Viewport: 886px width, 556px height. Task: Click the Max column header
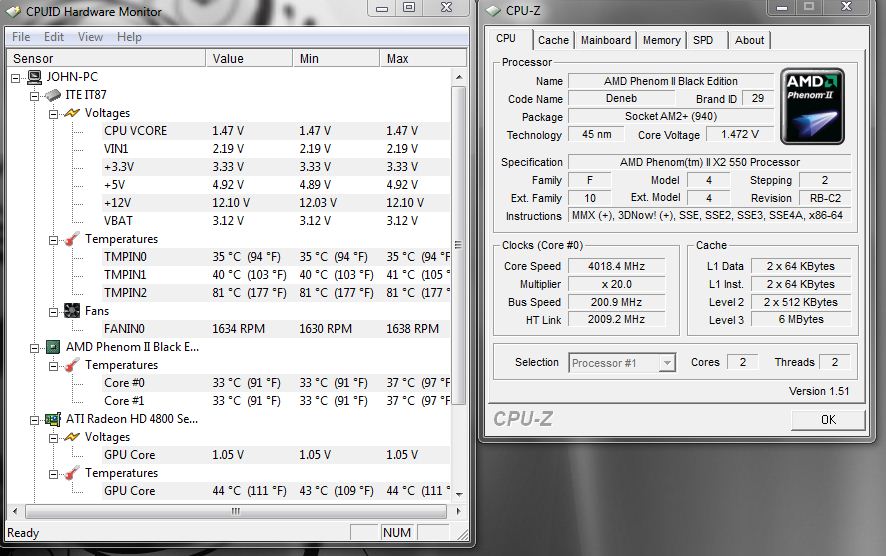pyautogui.click(x=423, y=58)
